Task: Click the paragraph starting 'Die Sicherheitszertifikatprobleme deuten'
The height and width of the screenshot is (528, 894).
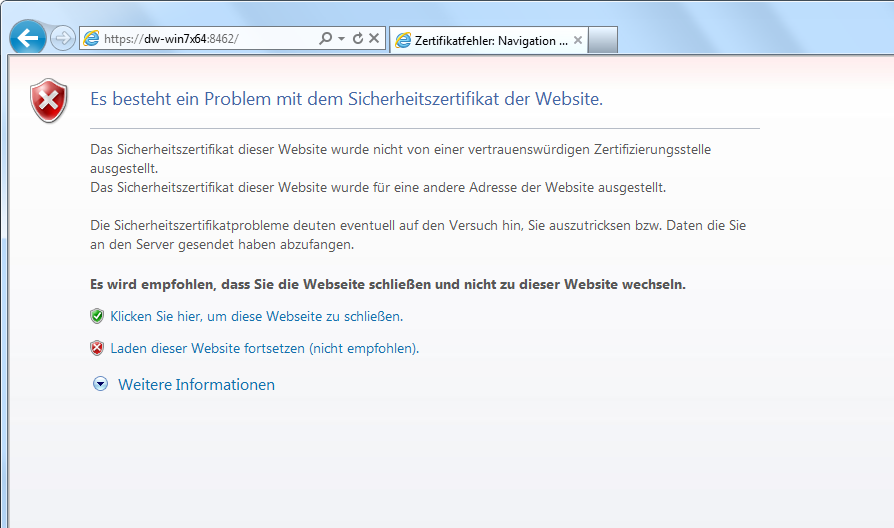Action: 418,234
